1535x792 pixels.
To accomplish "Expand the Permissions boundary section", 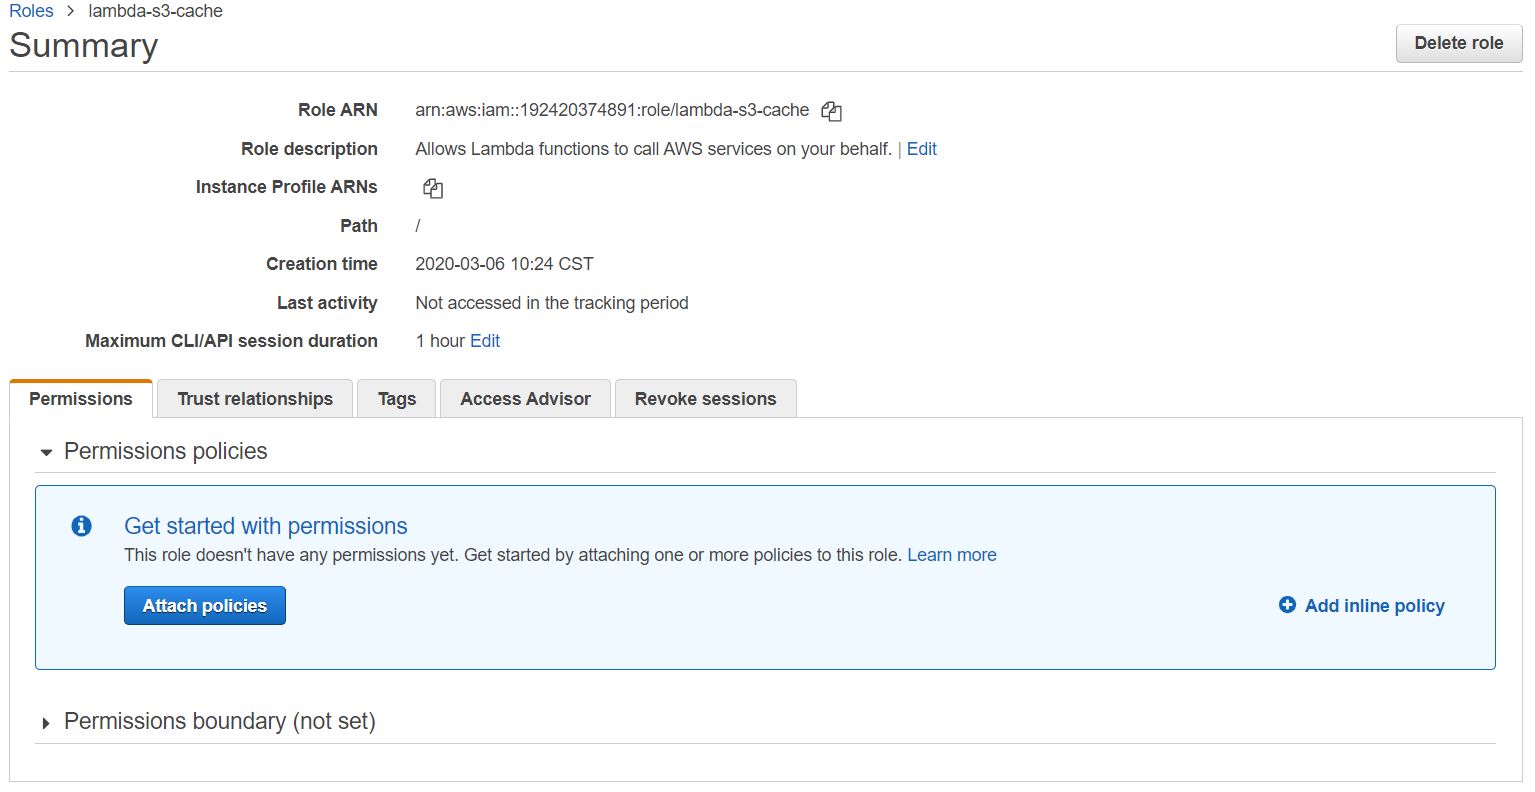I will click(46, 722).
